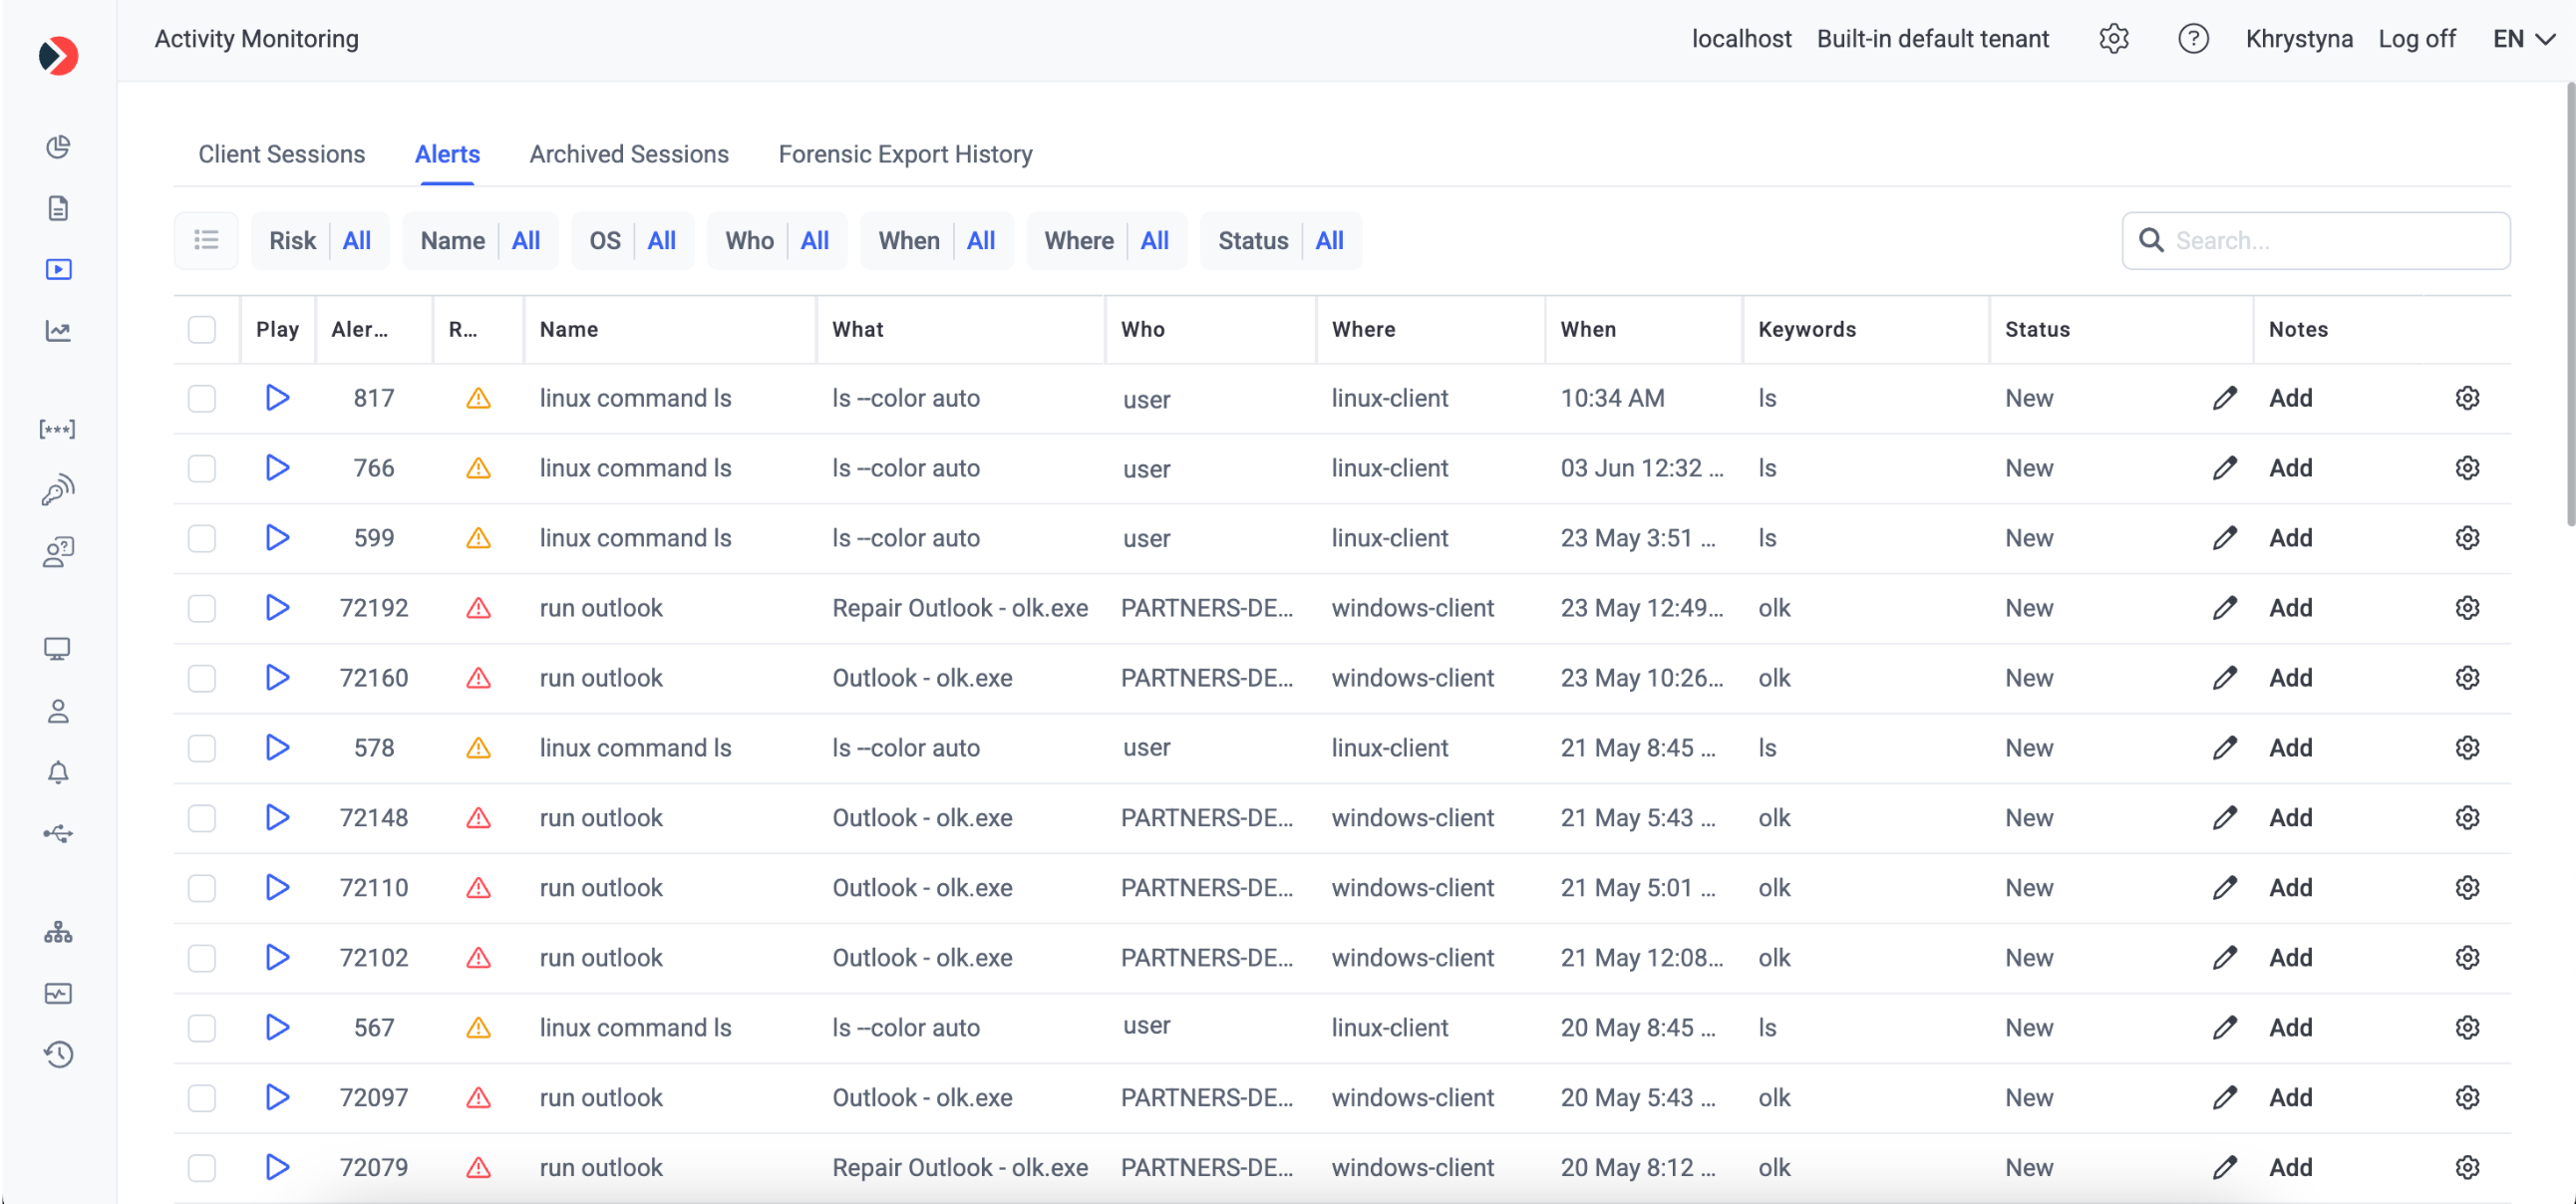
Task: Open the Forensic Export History tab
Action: [x=905, y=154]
